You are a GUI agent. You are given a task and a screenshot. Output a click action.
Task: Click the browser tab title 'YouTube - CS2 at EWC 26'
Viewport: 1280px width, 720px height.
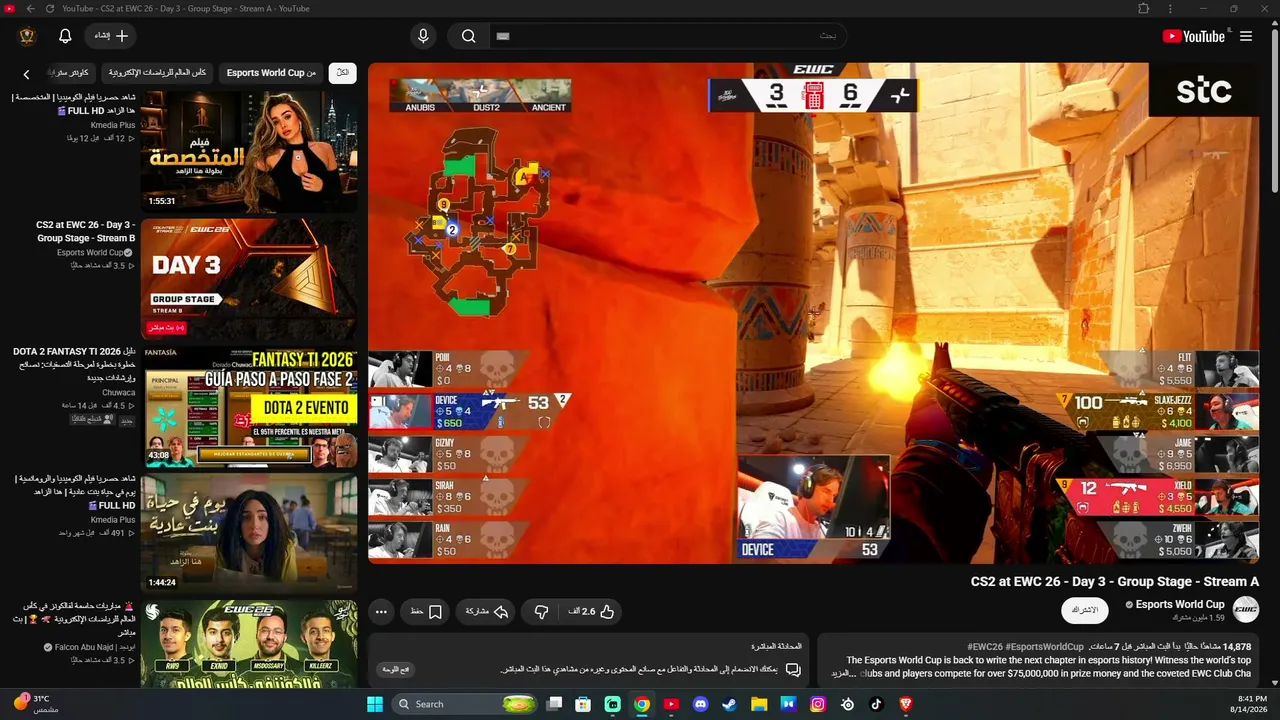tap(186, 9)
